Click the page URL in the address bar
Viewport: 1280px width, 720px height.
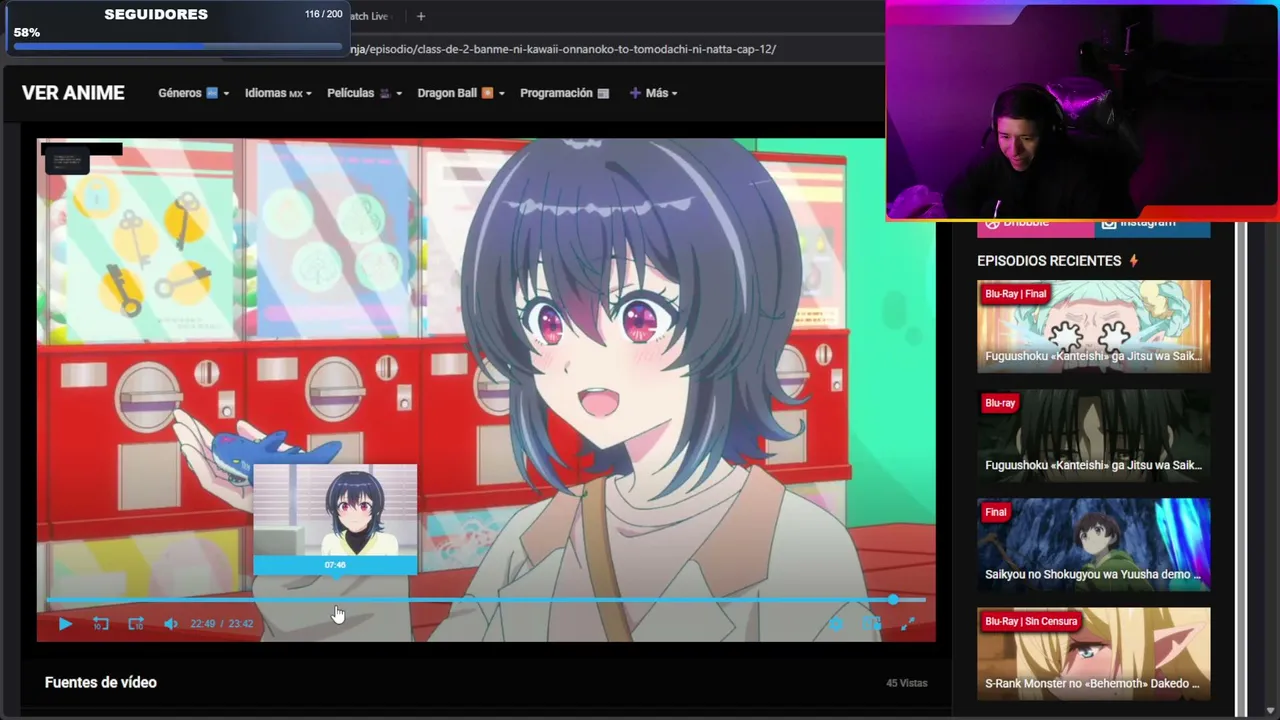click(562, 49)
